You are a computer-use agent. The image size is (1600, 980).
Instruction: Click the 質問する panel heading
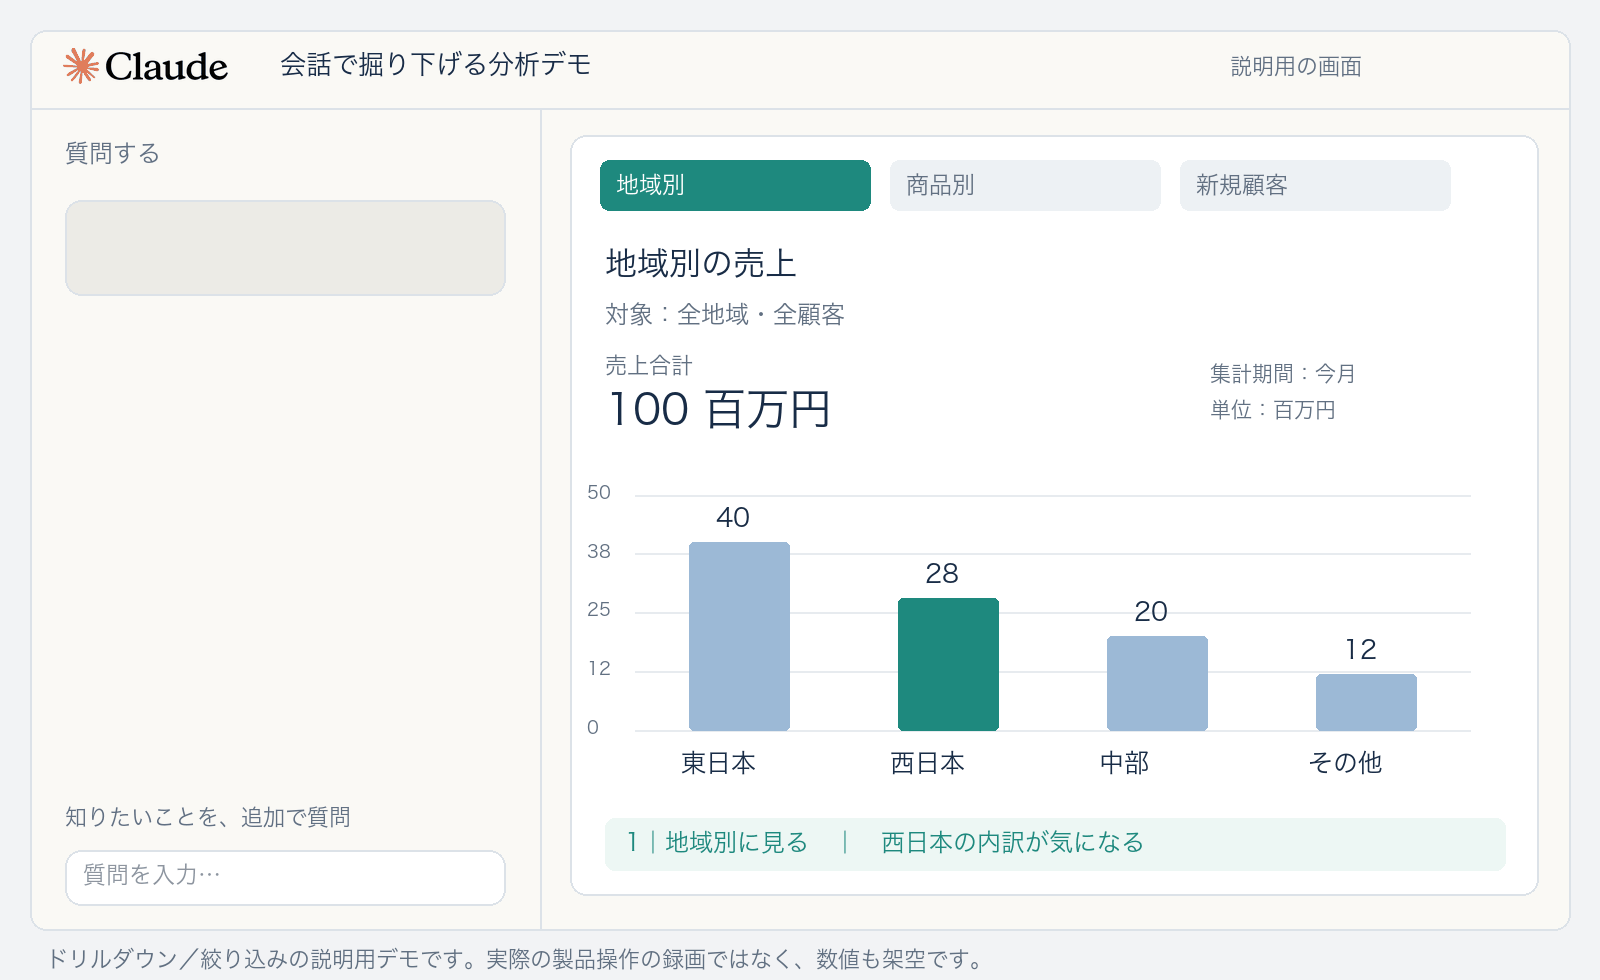(112, 153)
